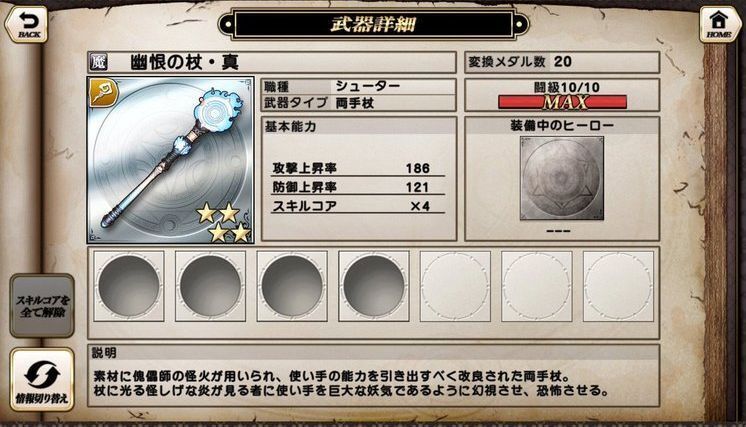Screen dimensions: 746x427
Task: Select the third dark skill core slot
Action: [x=292, y=286]
